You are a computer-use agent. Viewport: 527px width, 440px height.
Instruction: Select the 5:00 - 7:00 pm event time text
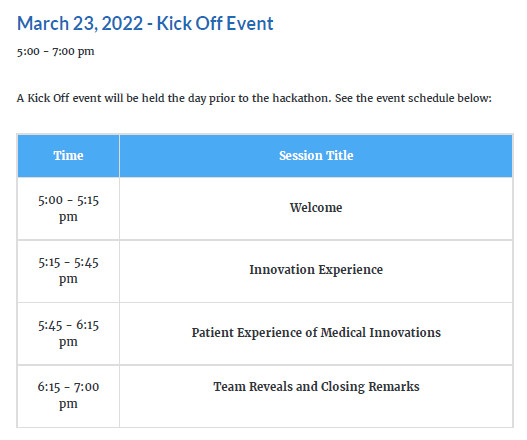coord(55,51)
